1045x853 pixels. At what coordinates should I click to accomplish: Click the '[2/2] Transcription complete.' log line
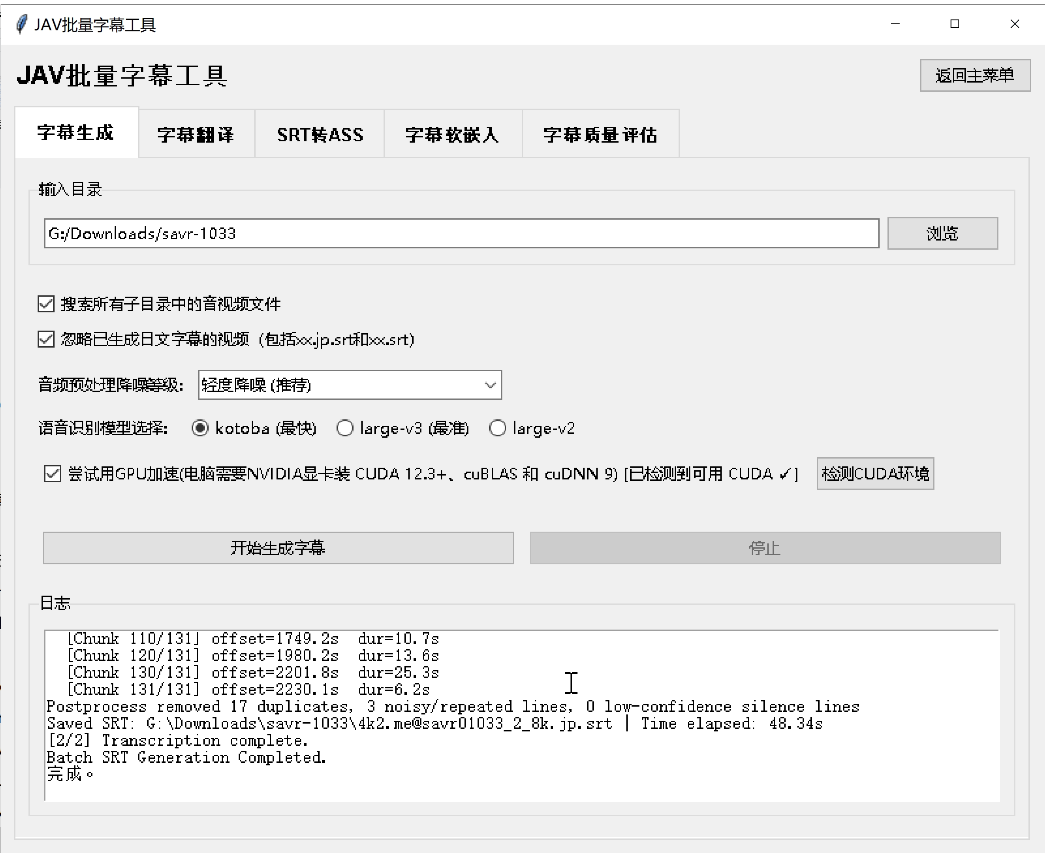coord(178,740)
